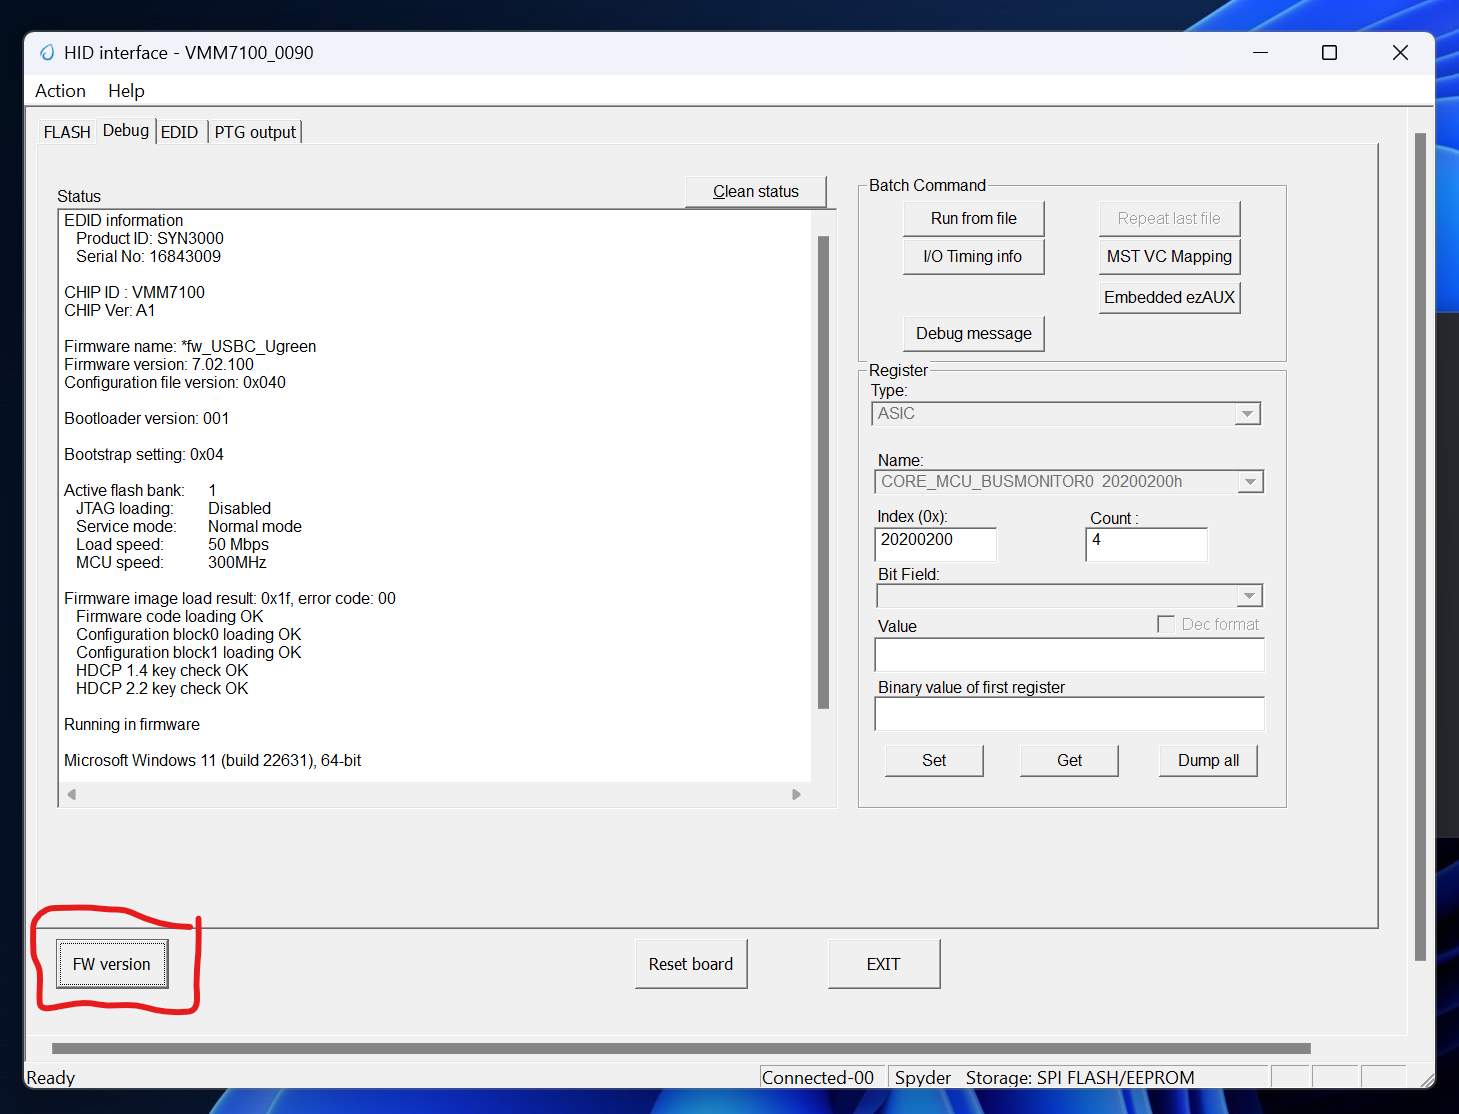Click Binary value of first register field
The image size is (1459, 1114).
tap(1069, 714)
